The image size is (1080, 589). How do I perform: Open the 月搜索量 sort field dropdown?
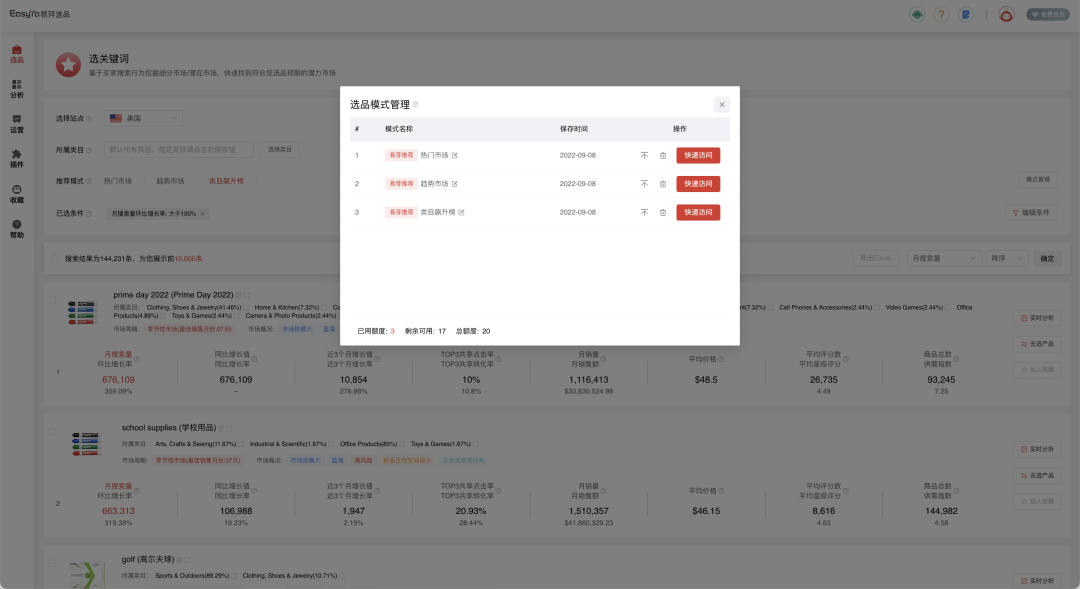click(944, 258)
